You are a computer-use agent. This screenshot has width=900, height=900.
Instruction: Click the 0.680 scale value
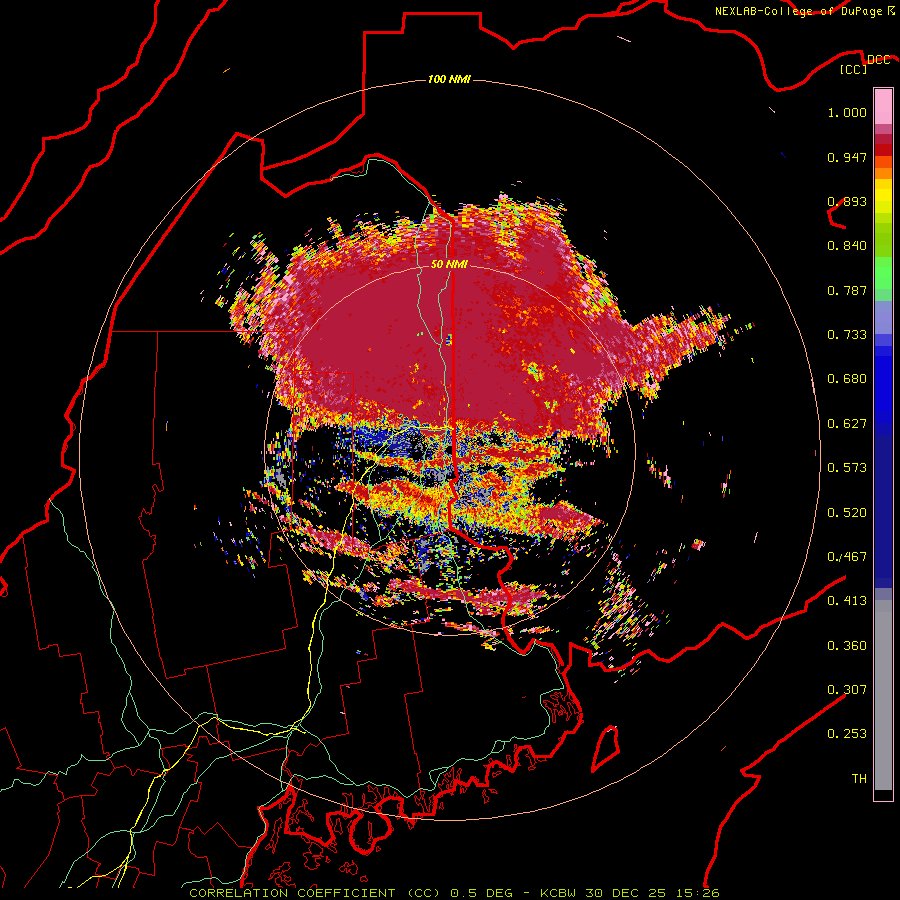pos(847,379)
